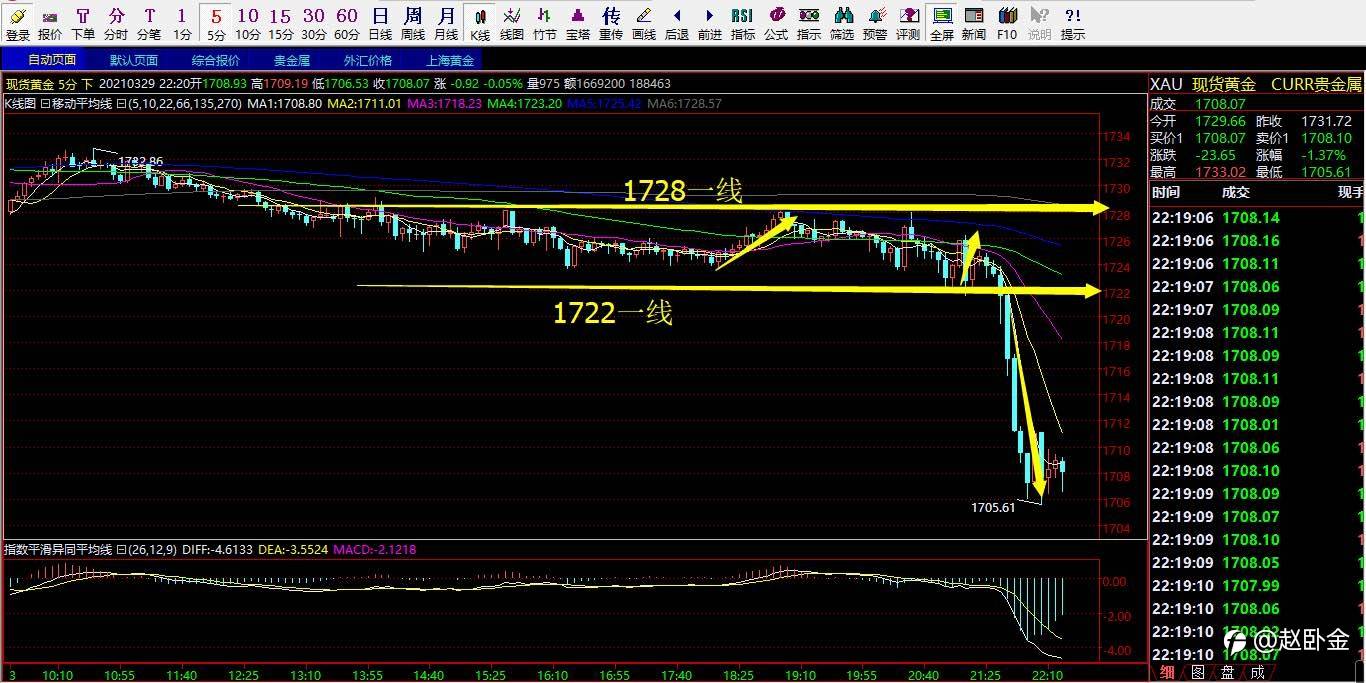The height and width of the screenshot is (683, 1366).
Task: Click the MACD:-2.1218 value
Action: [374, 550]
